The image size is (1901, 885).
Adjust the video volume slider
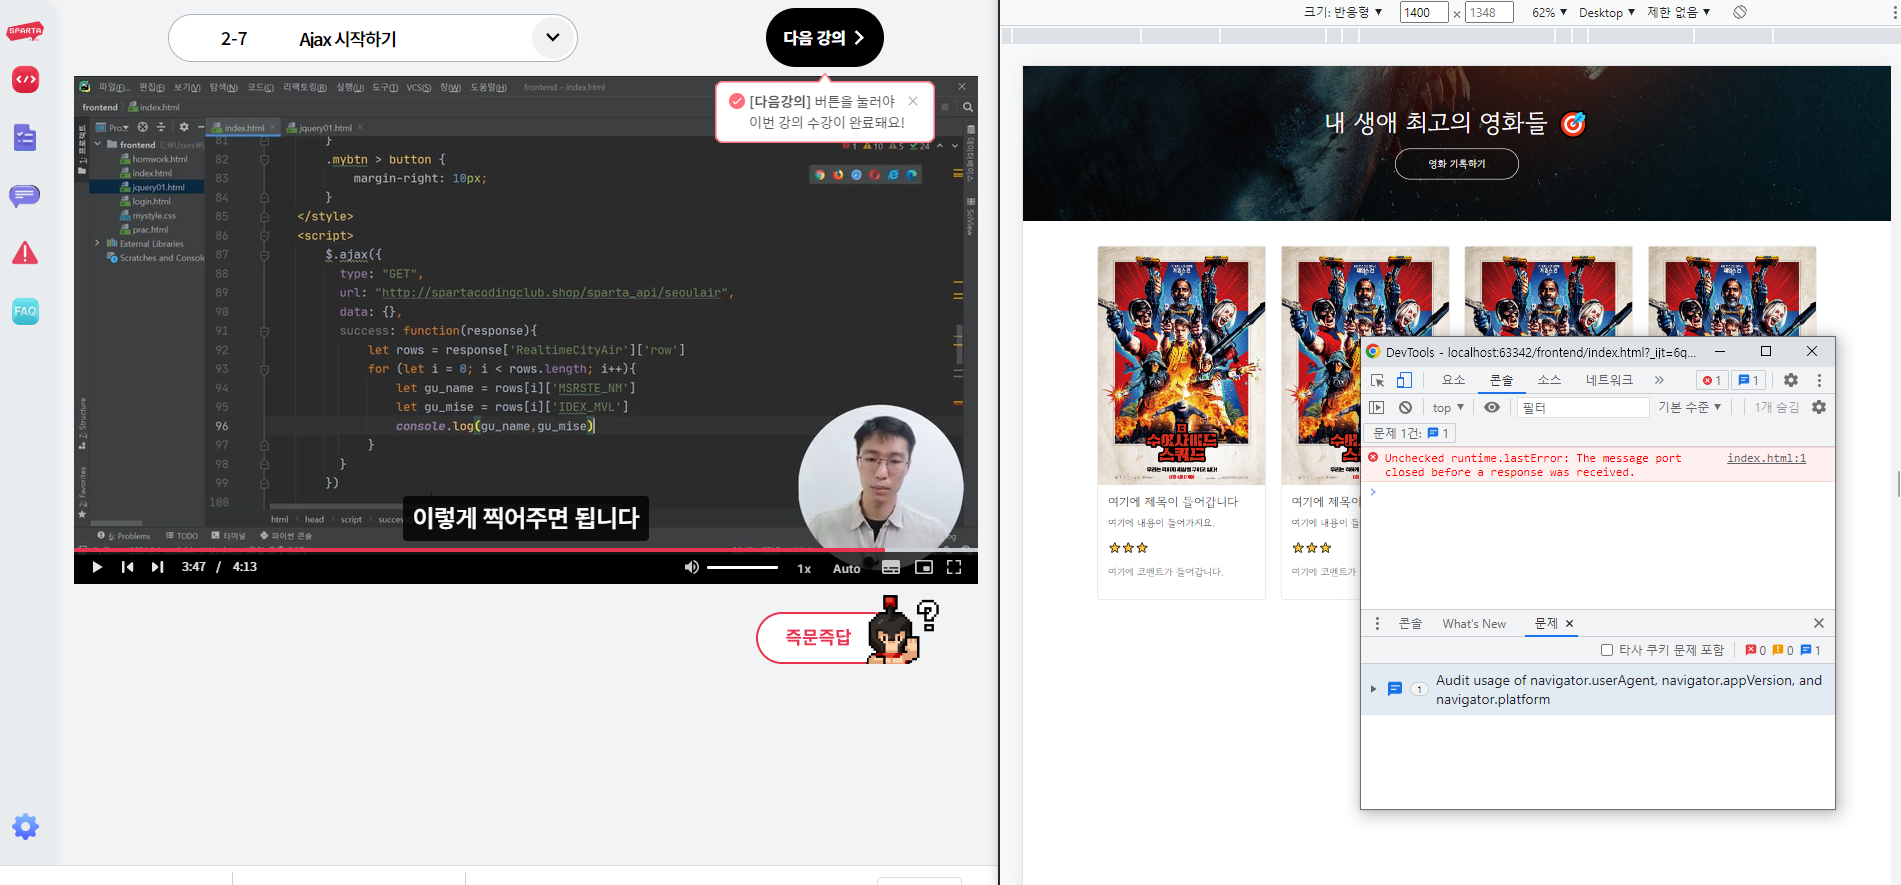pos(742,567)
